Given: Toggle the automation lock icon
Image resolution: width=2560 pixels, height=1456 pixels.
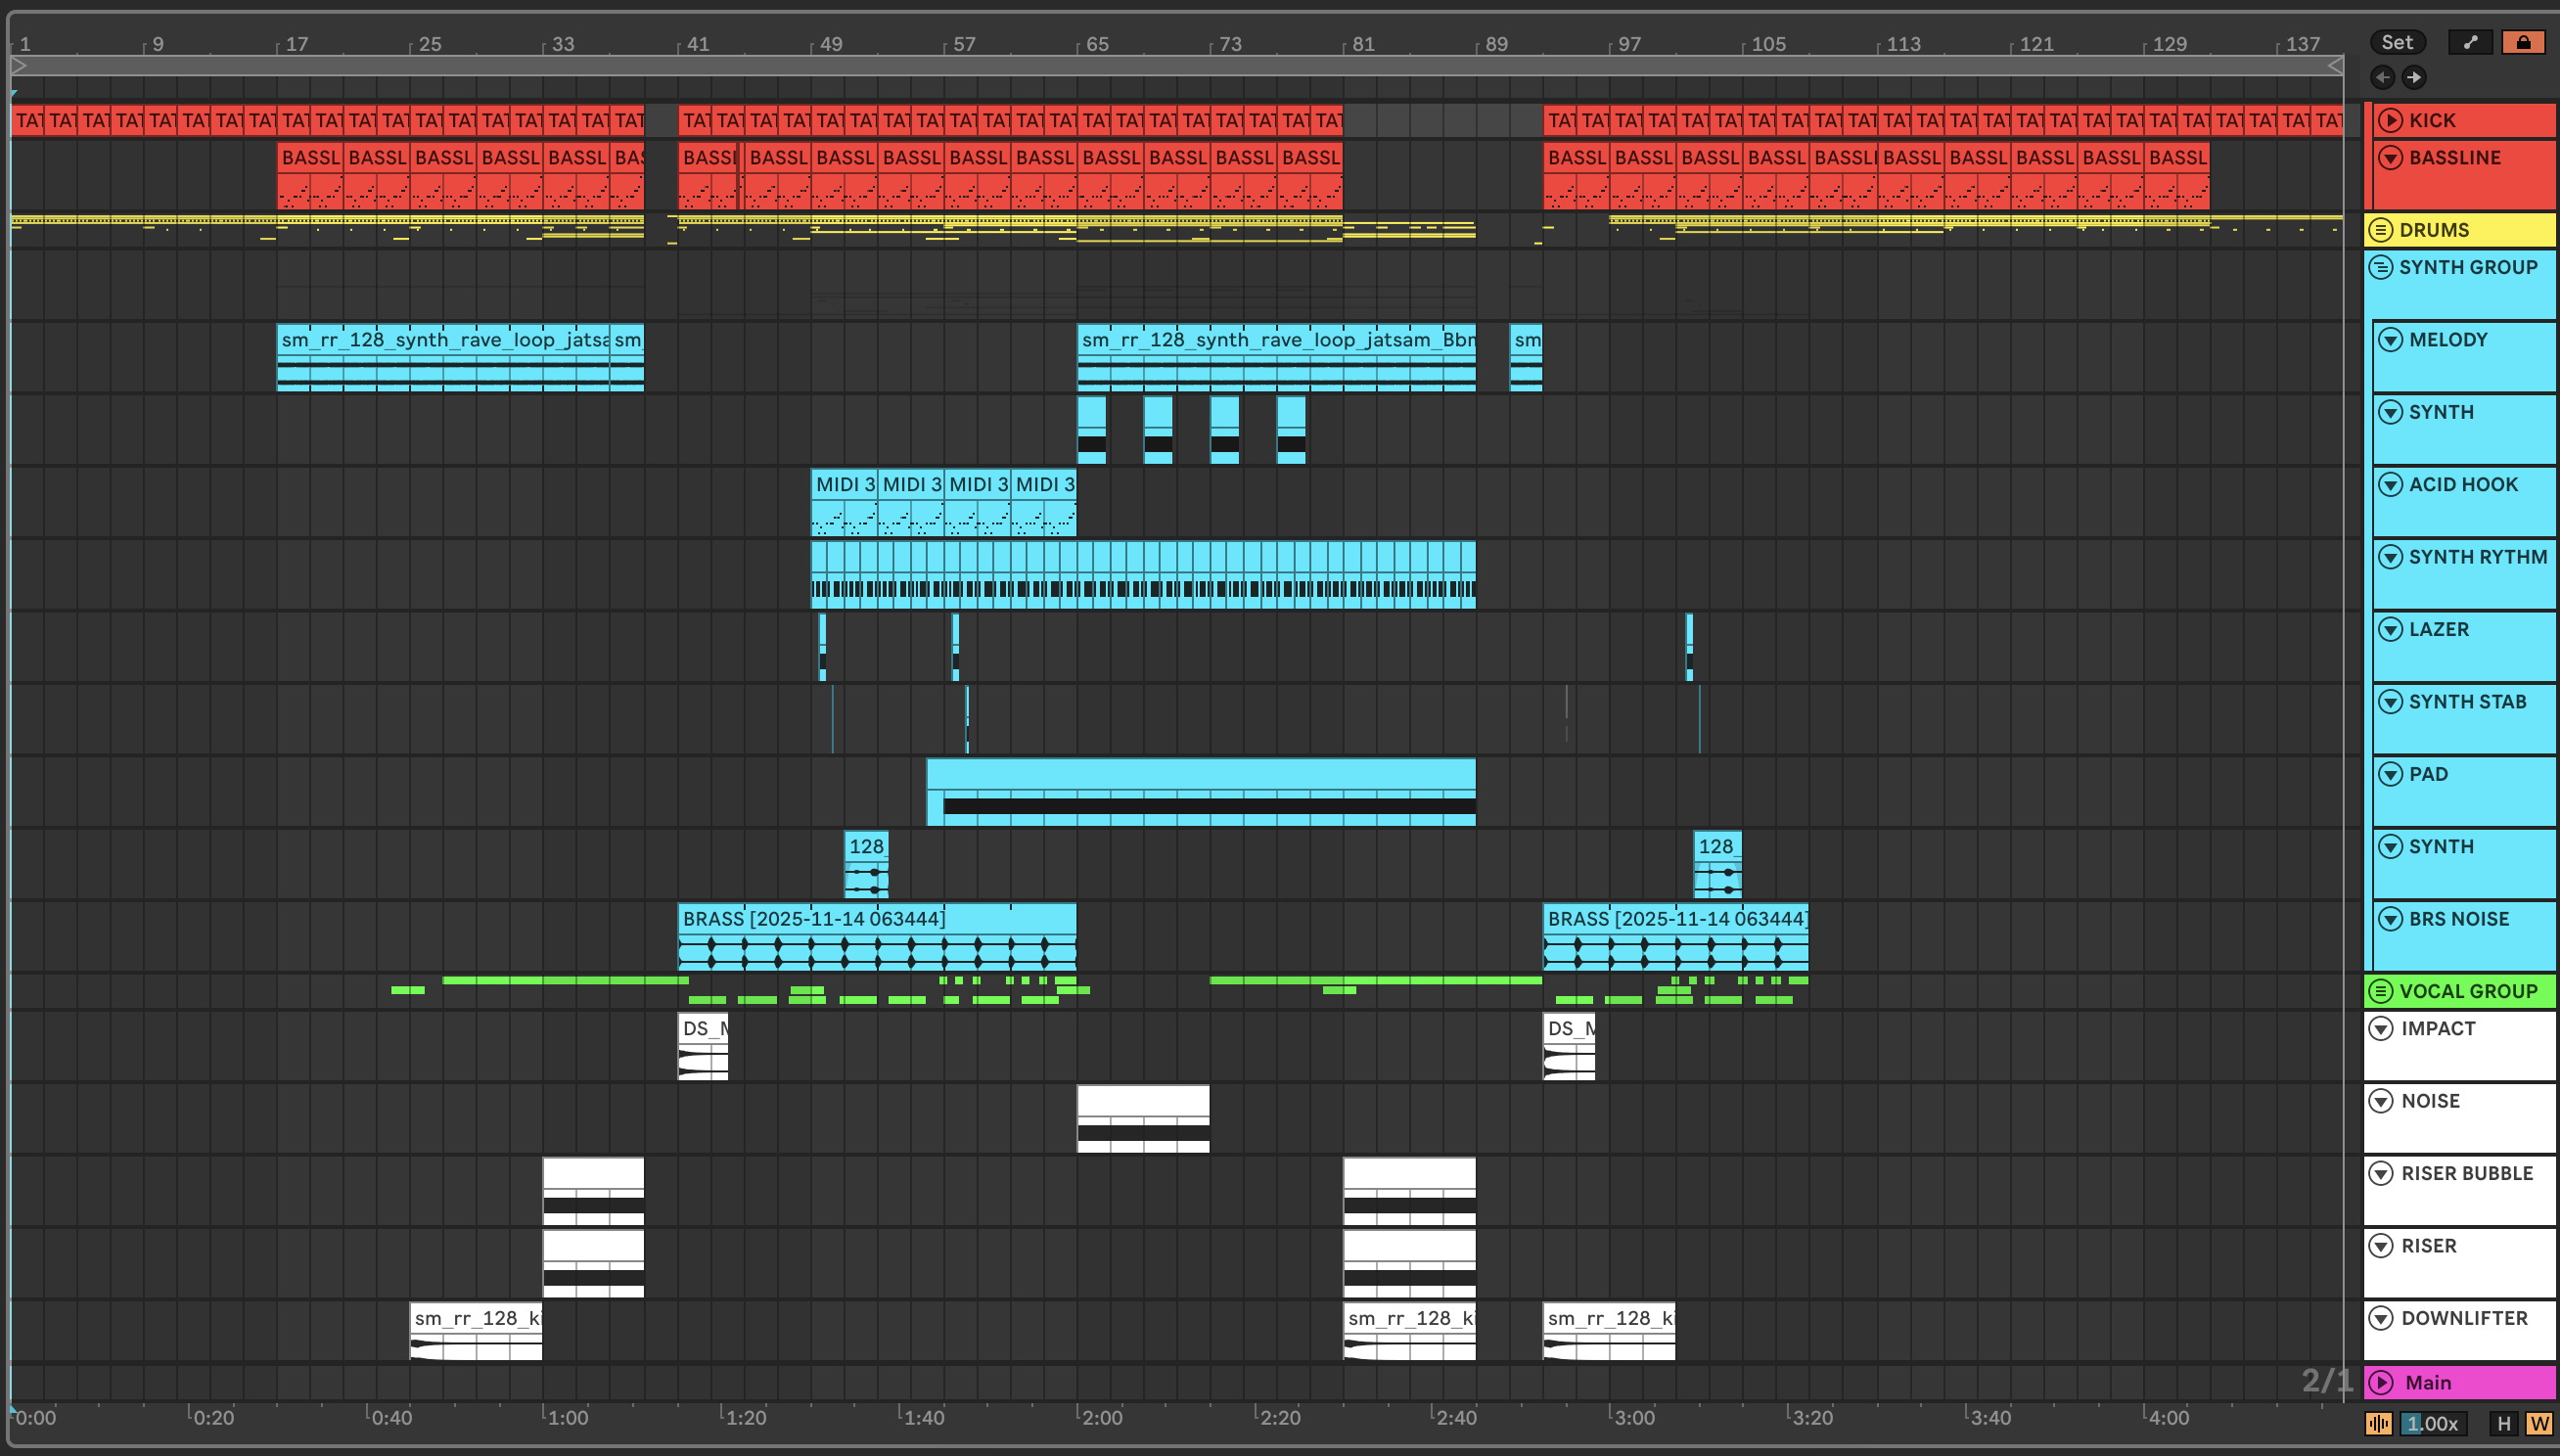Looking at the screenshot, I should click(2523, 42).
